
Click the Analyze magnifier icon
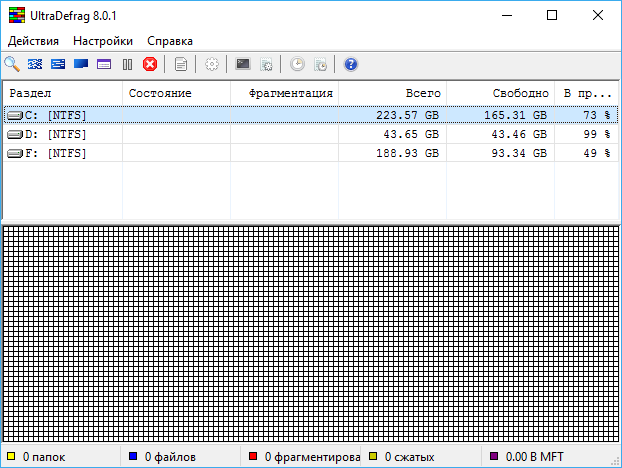pos(12,64)
